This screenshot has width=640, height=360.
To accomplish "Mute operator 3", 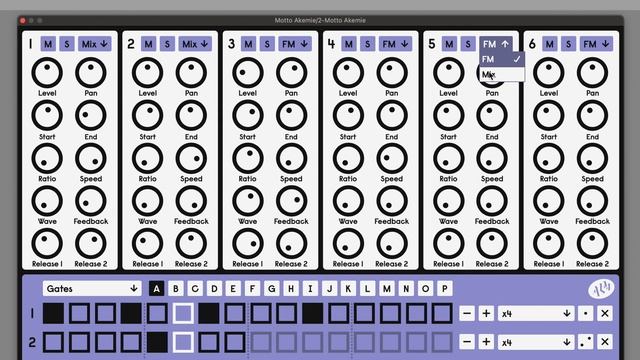I will [249, 44].
